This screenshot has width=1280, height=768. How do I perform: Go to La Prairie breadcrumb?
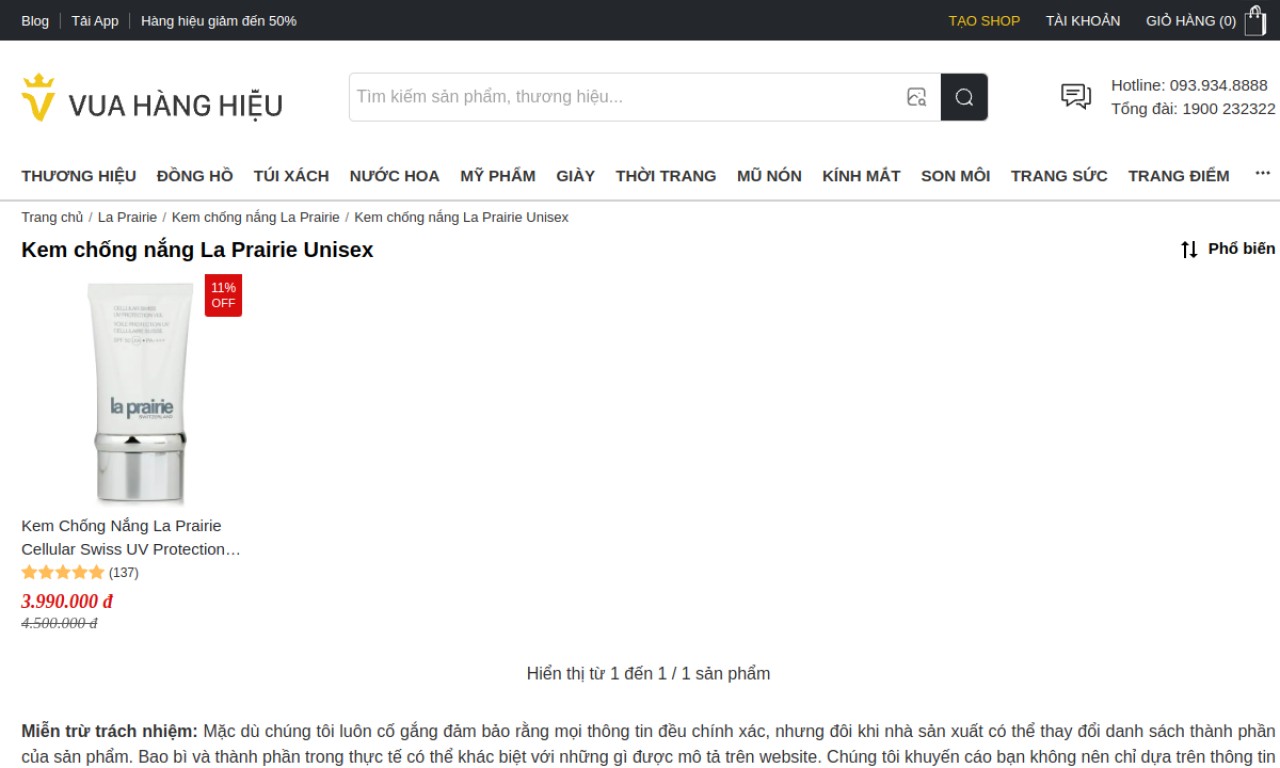pos(127,217)
